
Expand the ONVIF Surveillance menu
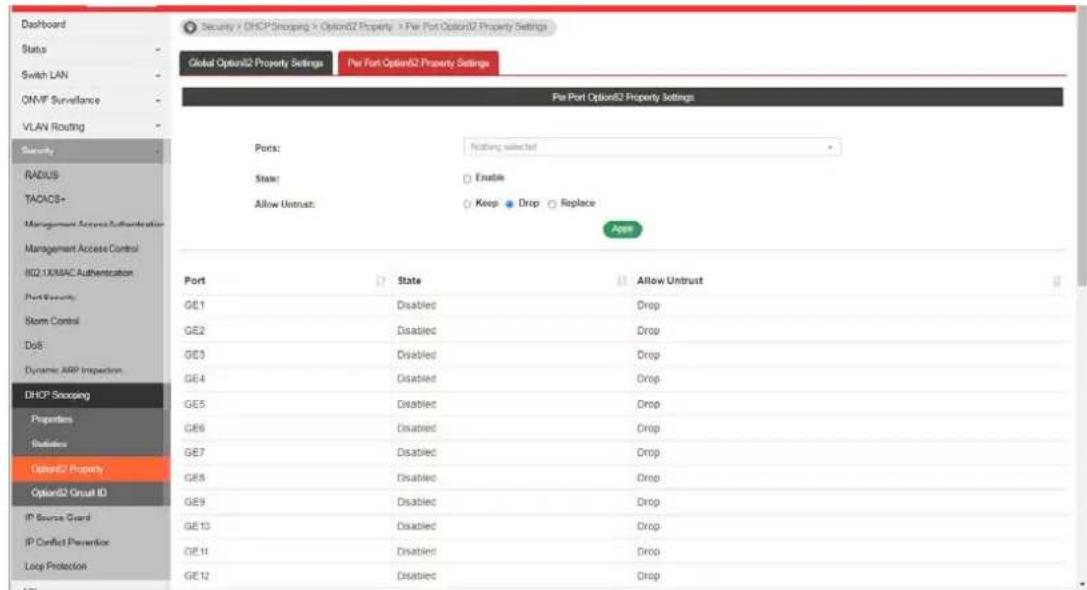click(x=89, y=101)
